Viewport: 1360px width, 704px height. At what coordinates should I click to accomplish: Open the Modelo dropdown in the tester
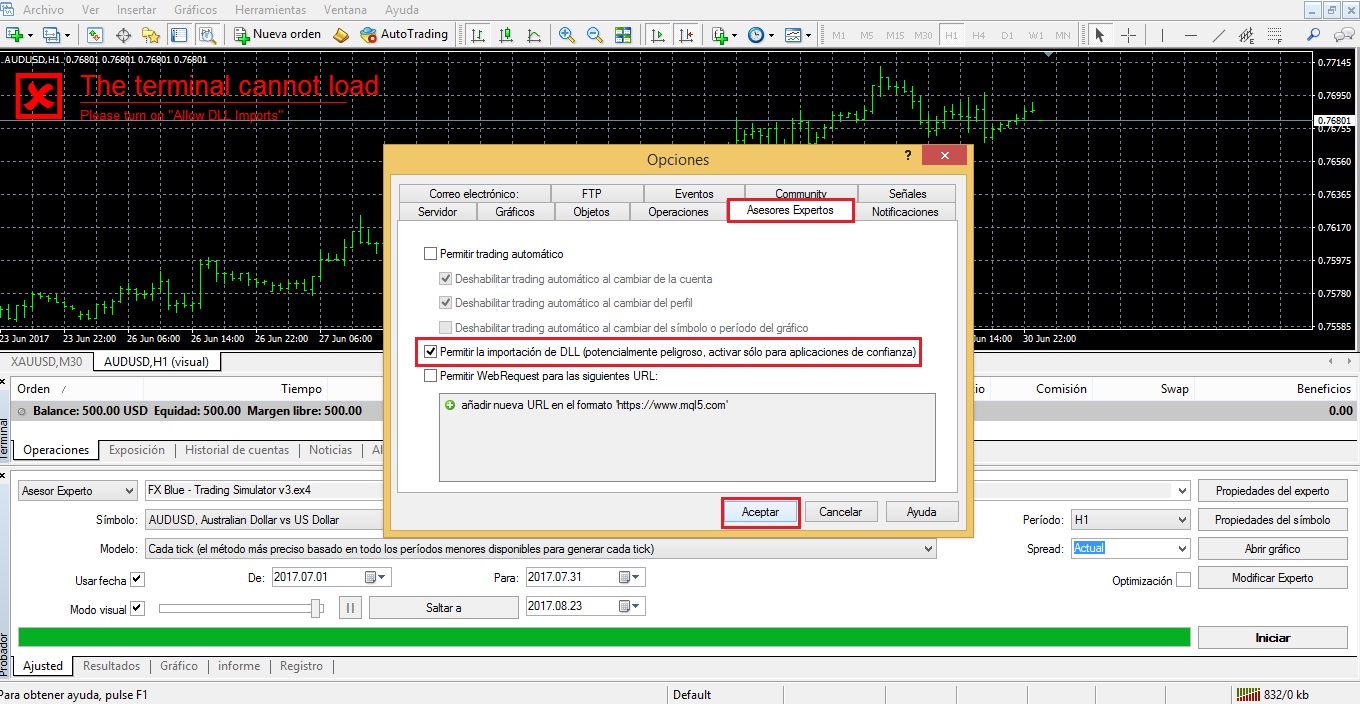tap(927, 548)
